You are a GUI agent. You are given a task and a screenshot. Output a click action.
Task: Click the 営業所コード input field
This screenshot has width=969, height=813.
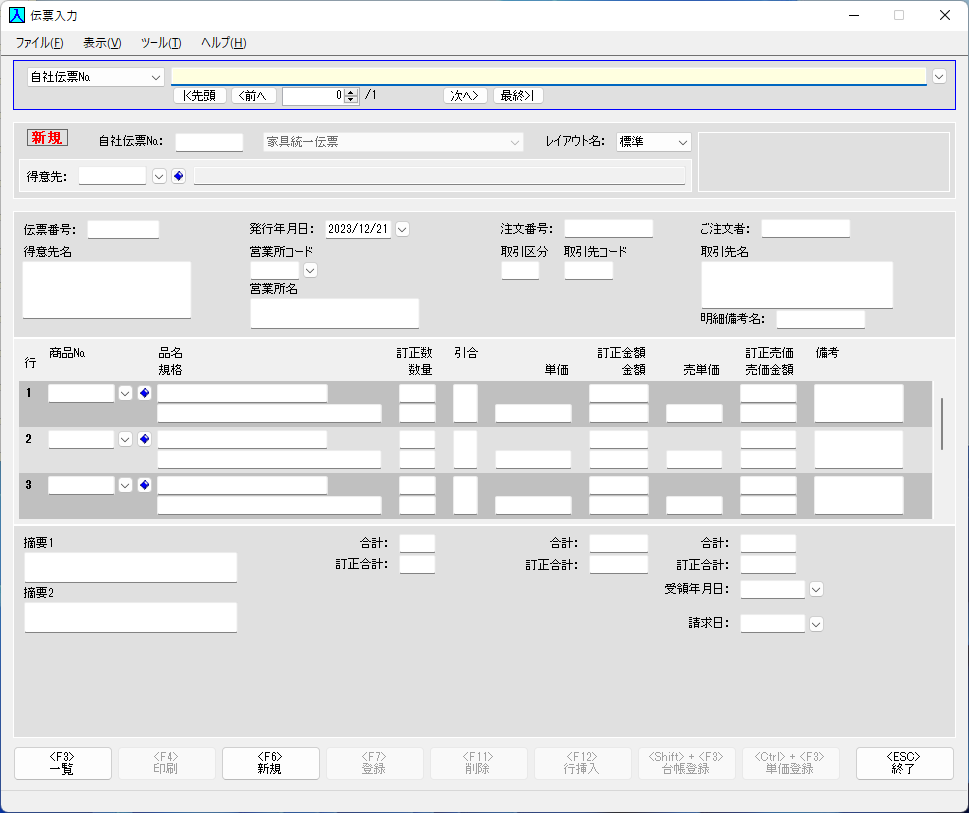tap(275, 271)
